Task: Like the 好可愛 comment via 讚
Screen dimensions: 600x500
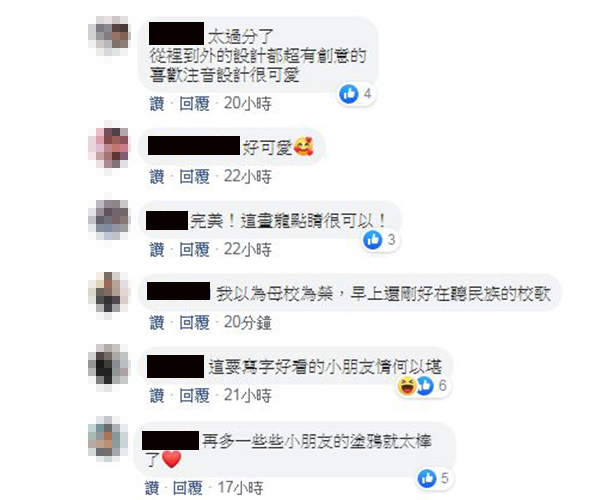Action: [x=157, y=177]
